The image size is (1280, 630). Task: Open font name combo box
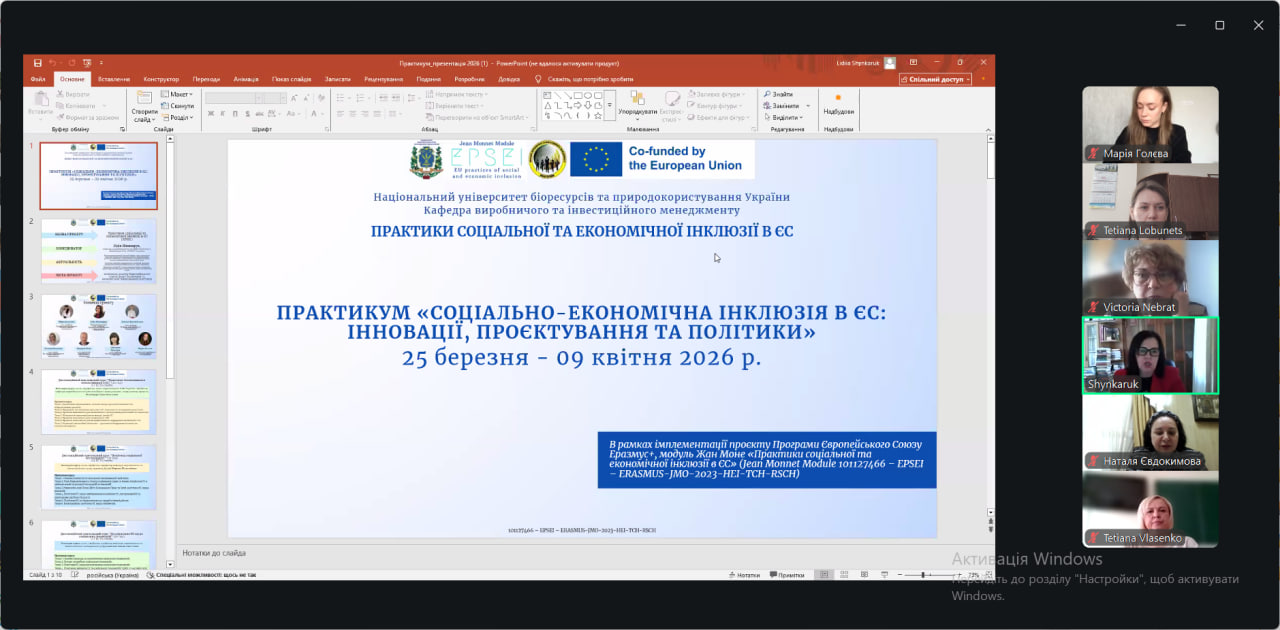(231, 98)
